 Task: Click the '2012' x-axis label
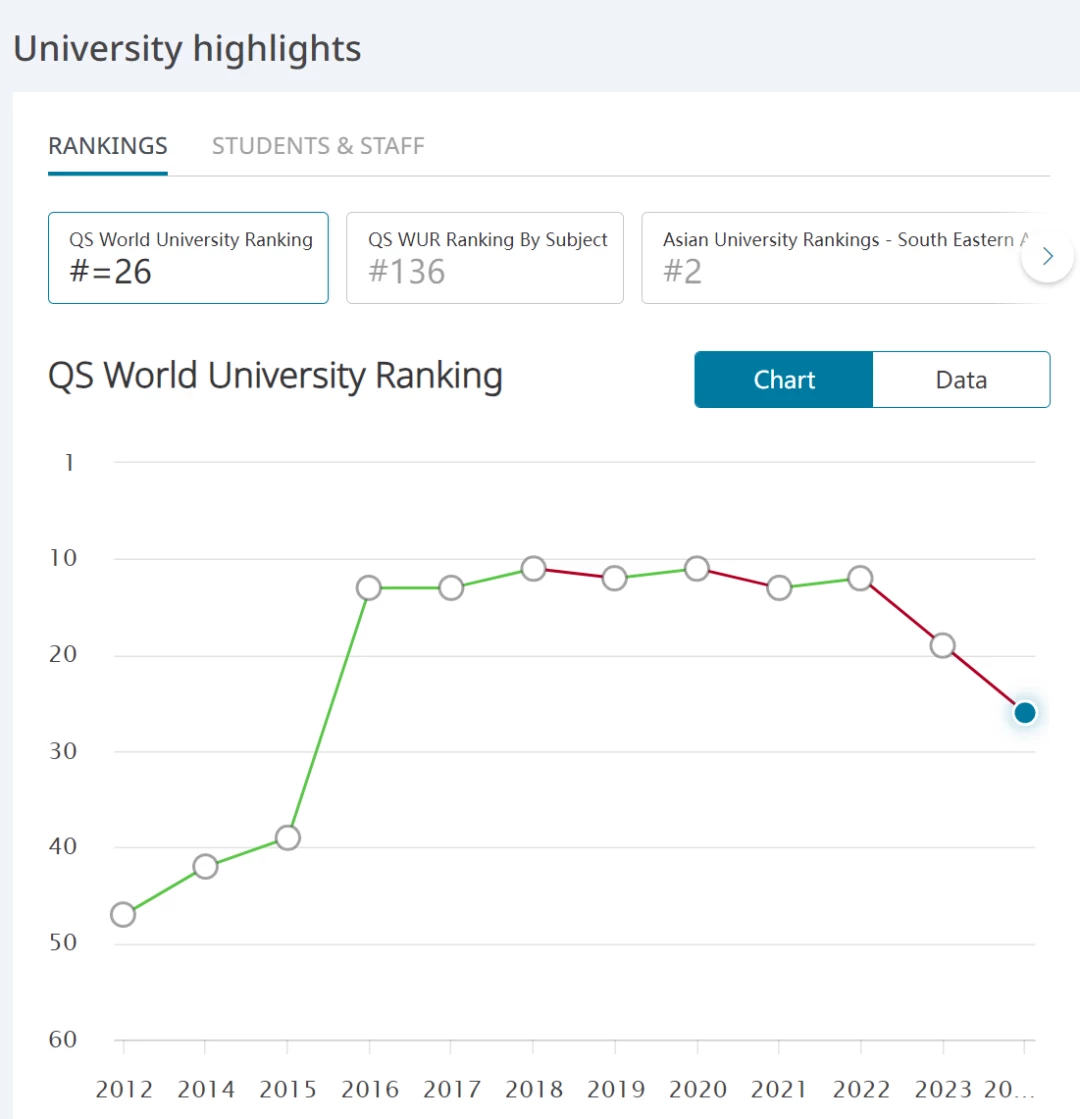124,1090
